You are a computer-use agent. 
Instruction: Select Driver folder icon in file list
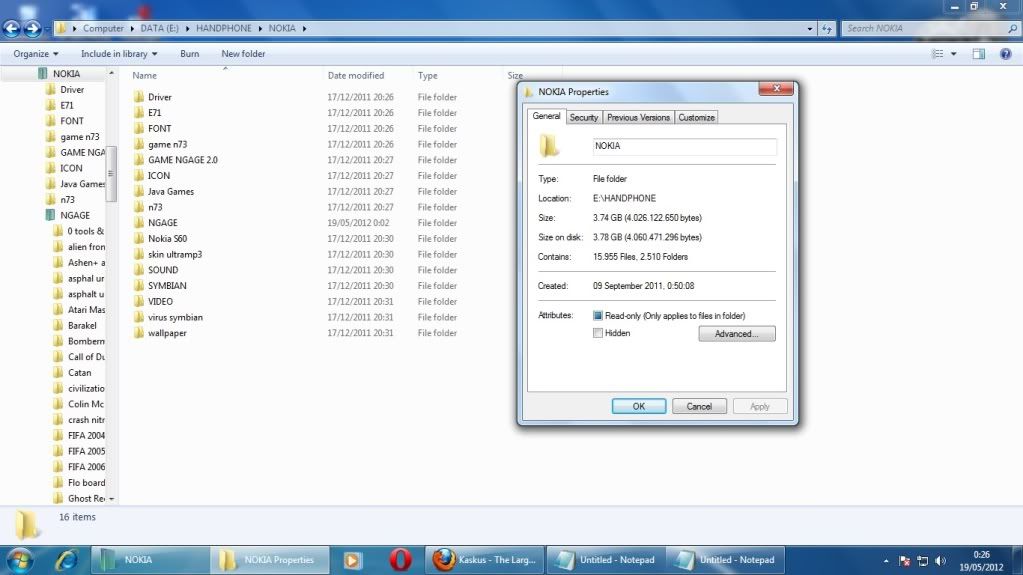pos(138,97)
